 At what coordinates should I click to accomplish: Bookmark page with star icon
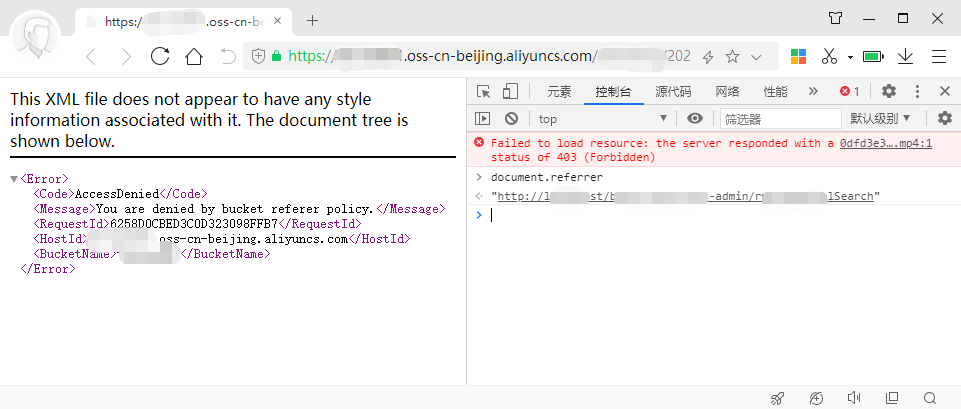point(732,57)
